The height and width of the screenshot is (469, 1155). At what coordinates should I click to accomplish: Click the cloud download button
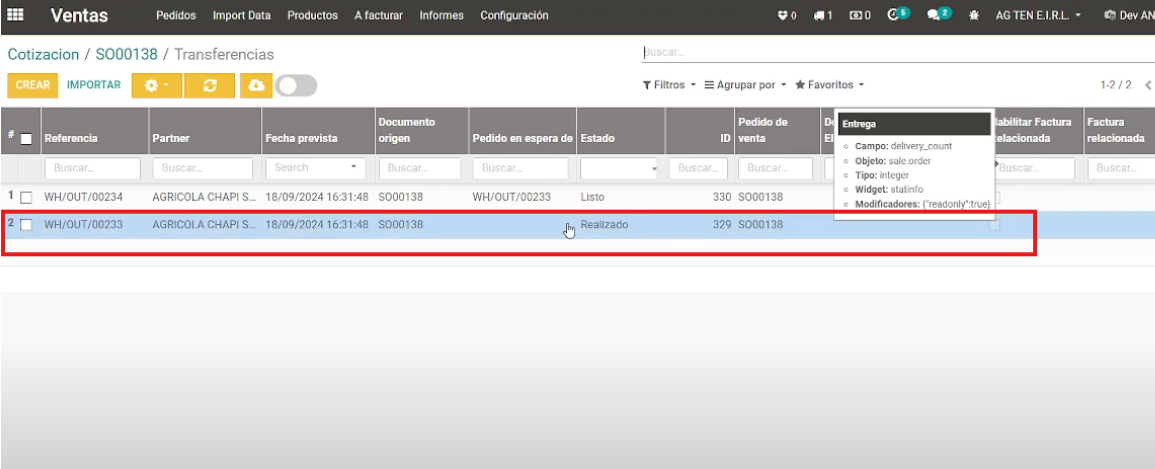click(256, 85)
